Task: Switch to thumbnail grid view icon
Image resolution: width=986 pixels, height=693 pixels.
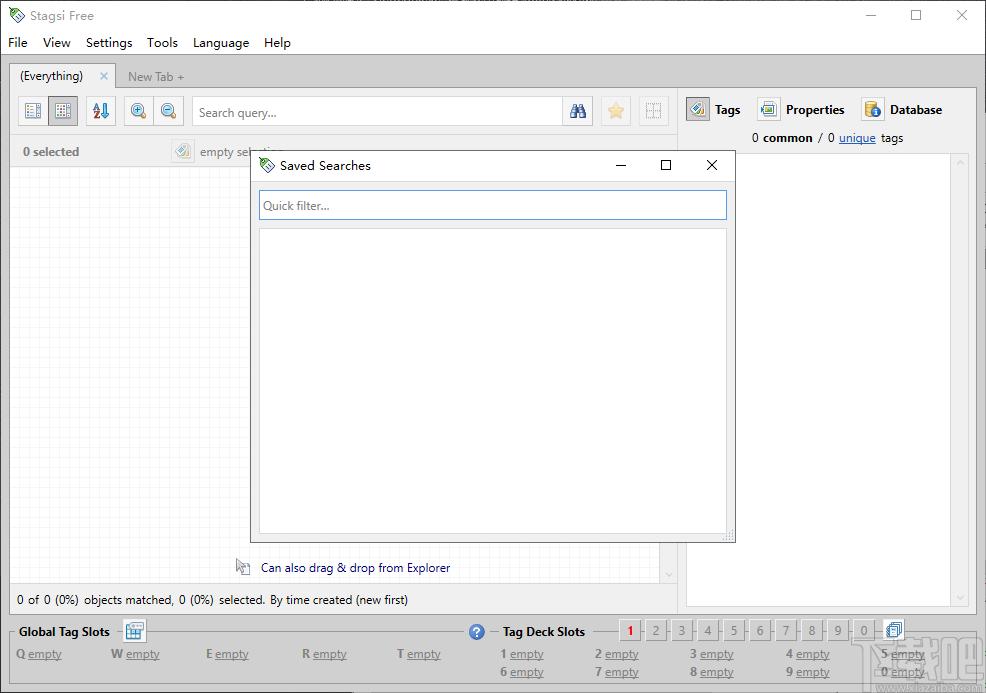Action: click(63, 111)
